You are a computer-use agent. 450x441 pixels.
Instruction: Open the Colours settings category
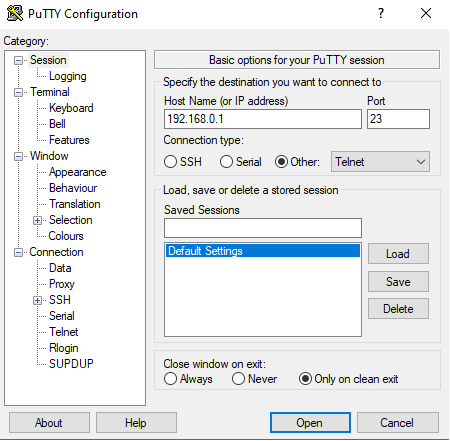click(66, 236)
